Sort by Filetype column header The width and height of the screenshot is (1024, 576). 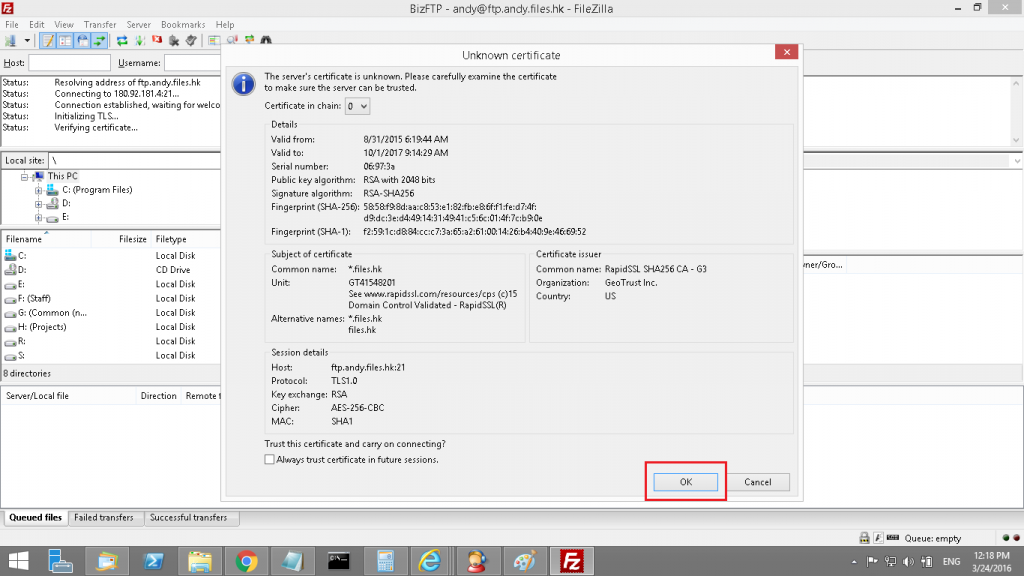(185, 239)
